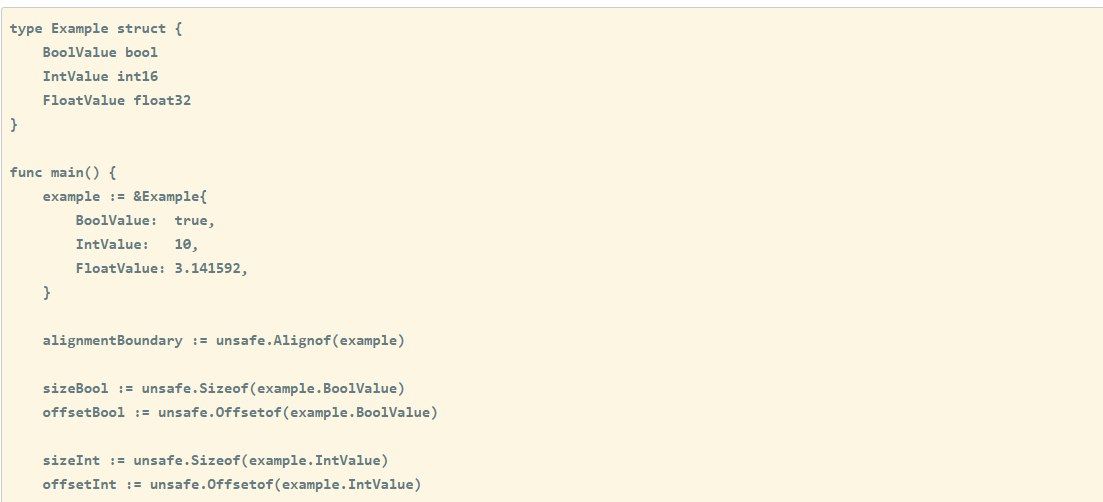The width and height of the screenshot is (1103, 502).
Task: Click 'example.IntValue' inside the Offsetof call
Action: pos(347,484)
